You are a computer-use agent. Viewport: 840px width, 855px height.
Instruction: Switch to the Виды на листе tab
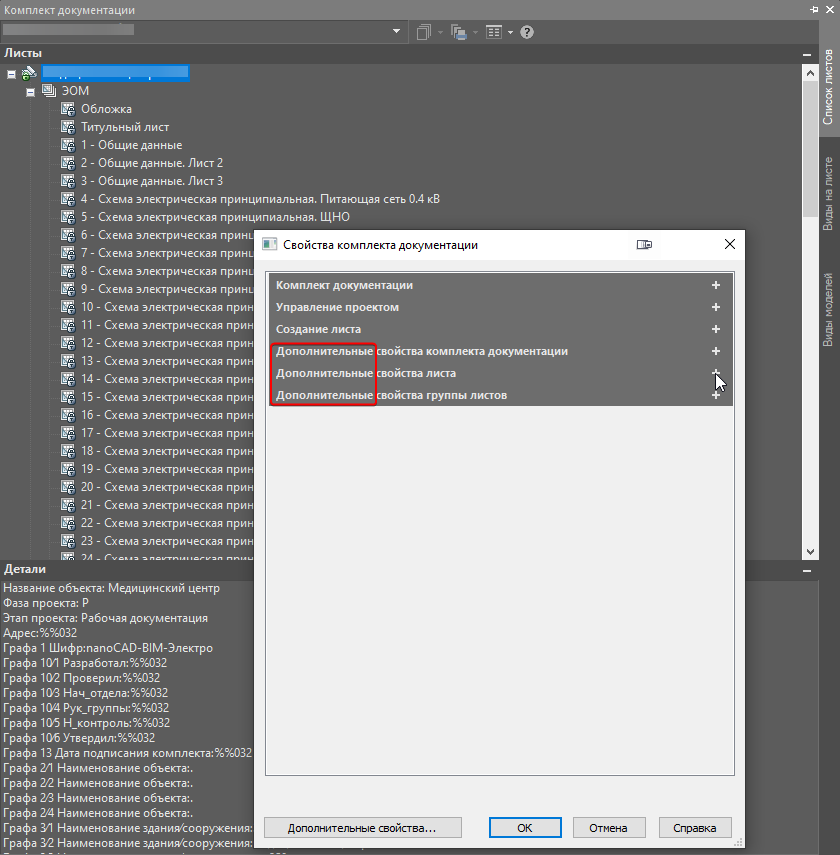[x=828, y=194]
